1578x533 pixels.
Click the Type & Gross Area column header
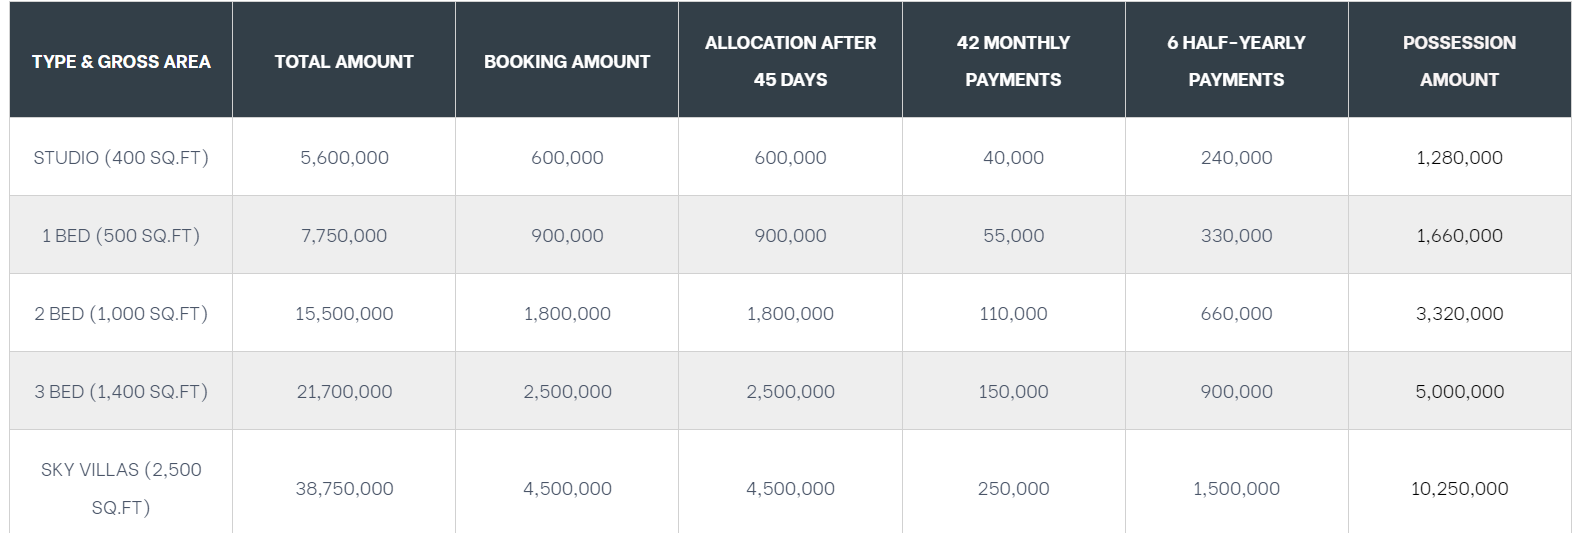tap(121, 61)
